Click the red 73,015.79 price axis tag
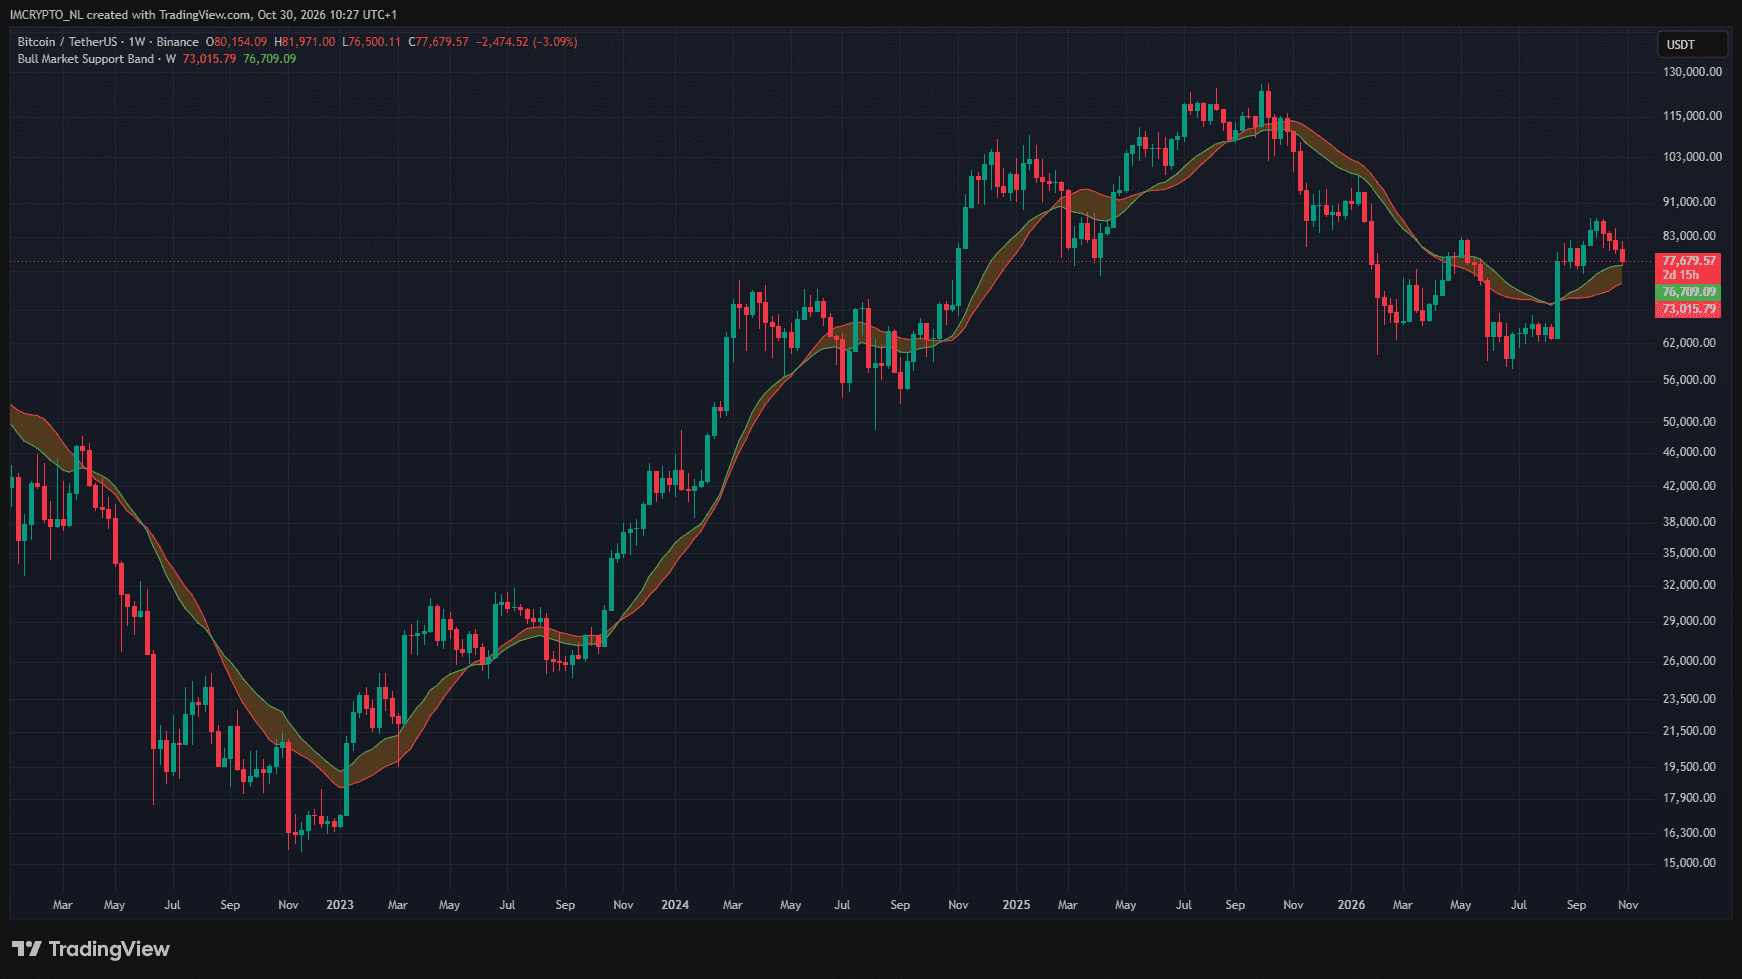 pyautogui.click(x=1688, y=309)
